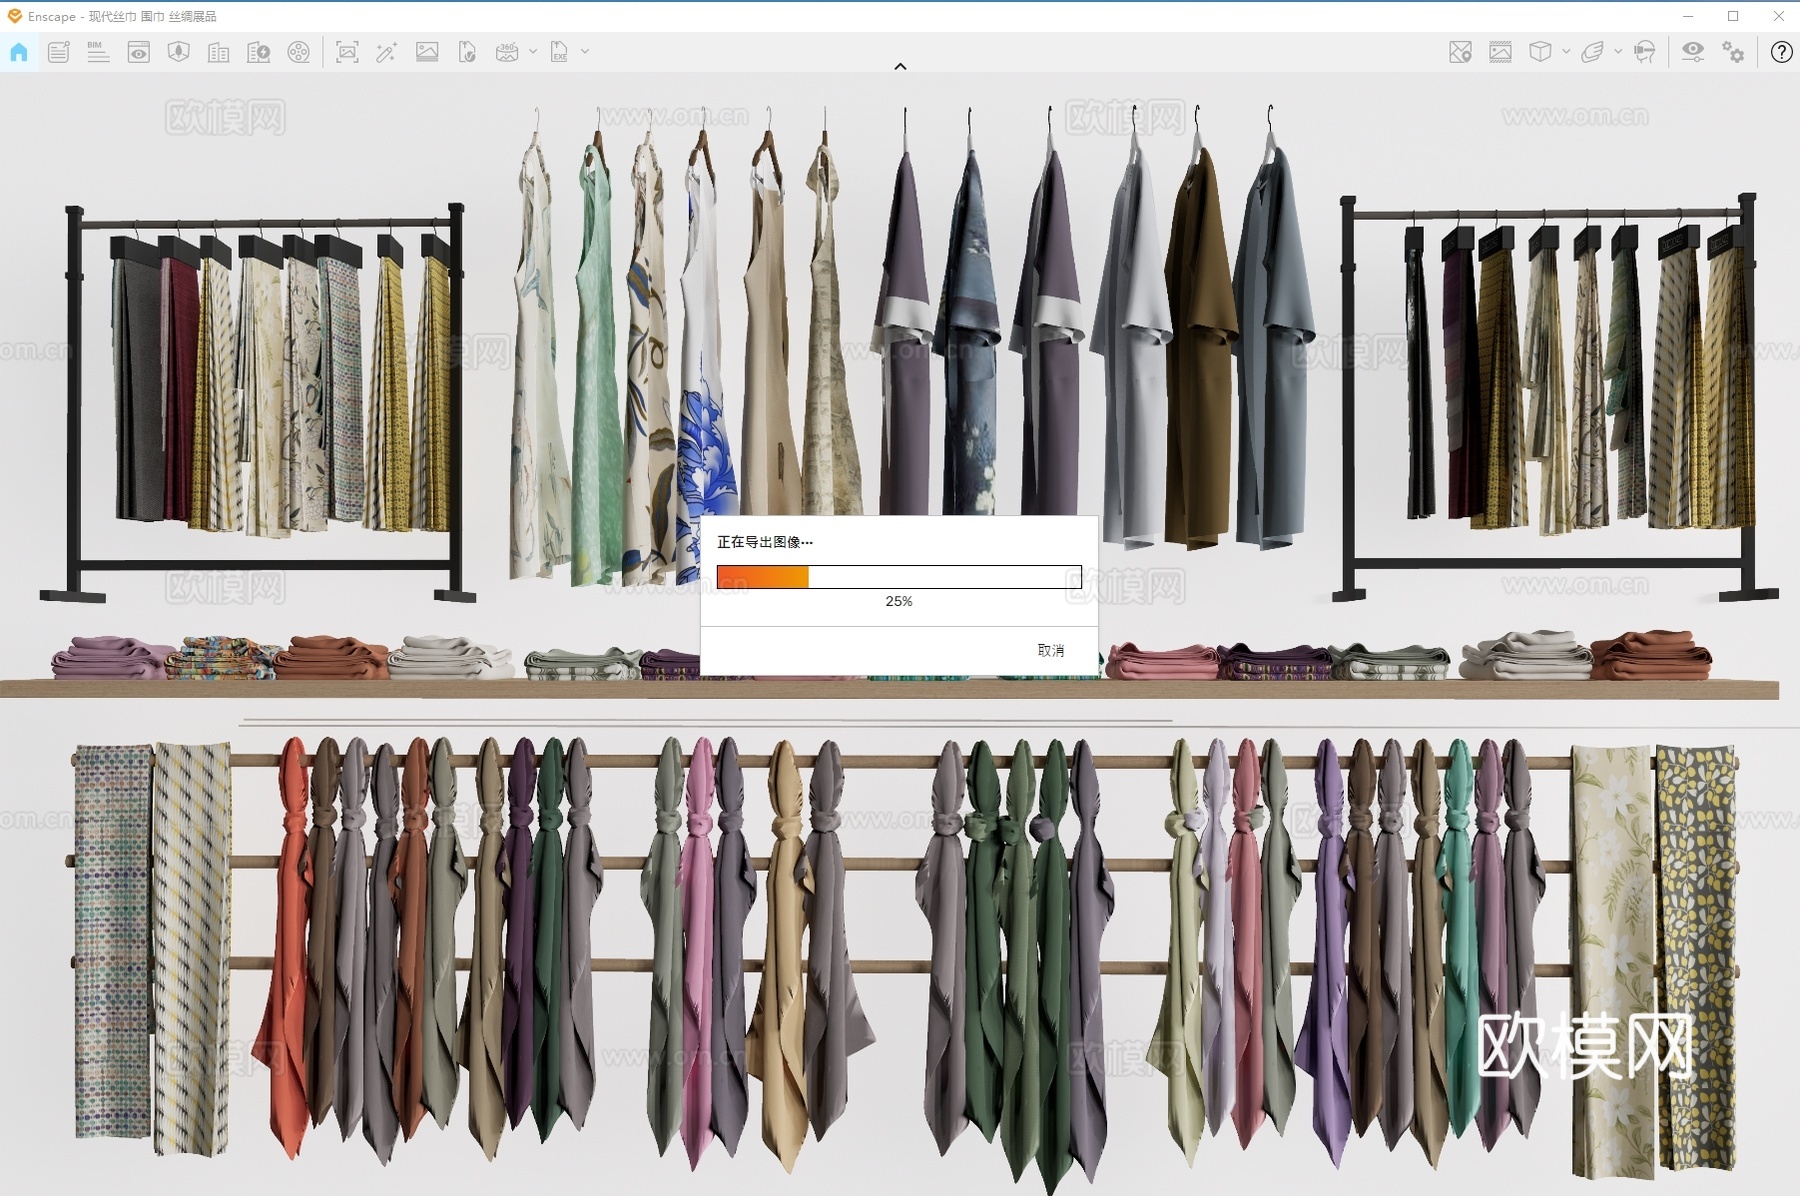Open the asset library buildings icon
This screenshot has height=1196, width=1800.
(219, 52)
